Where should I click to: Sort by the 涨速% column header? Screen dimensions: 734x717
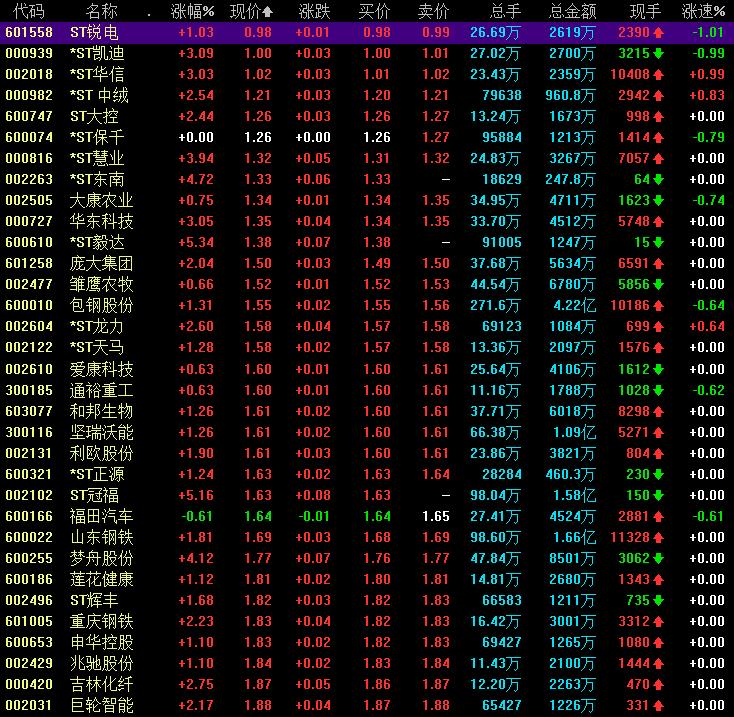coord(704,11)
